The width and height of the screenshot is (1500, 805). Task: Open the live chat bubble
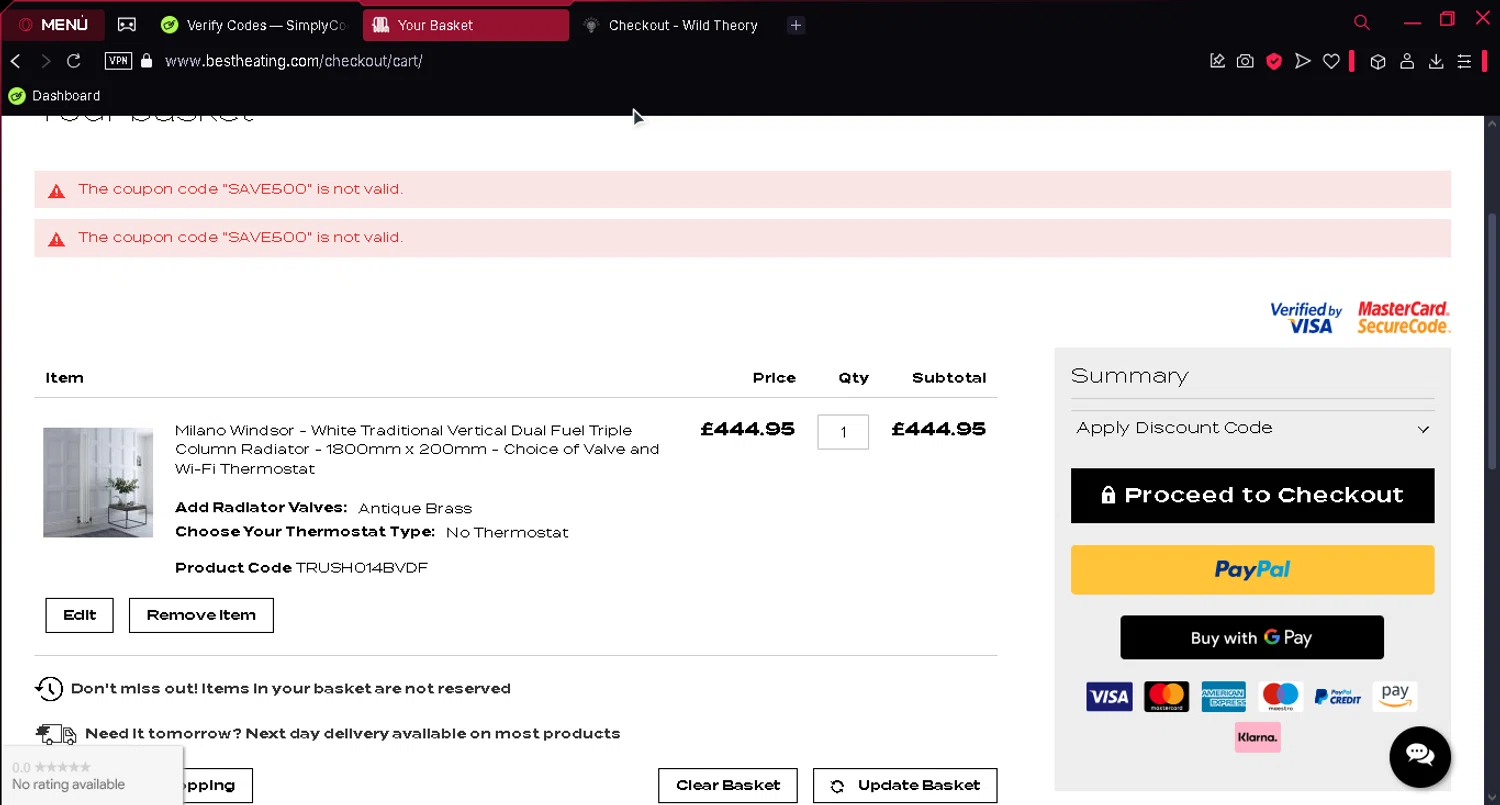[1420, 755]
